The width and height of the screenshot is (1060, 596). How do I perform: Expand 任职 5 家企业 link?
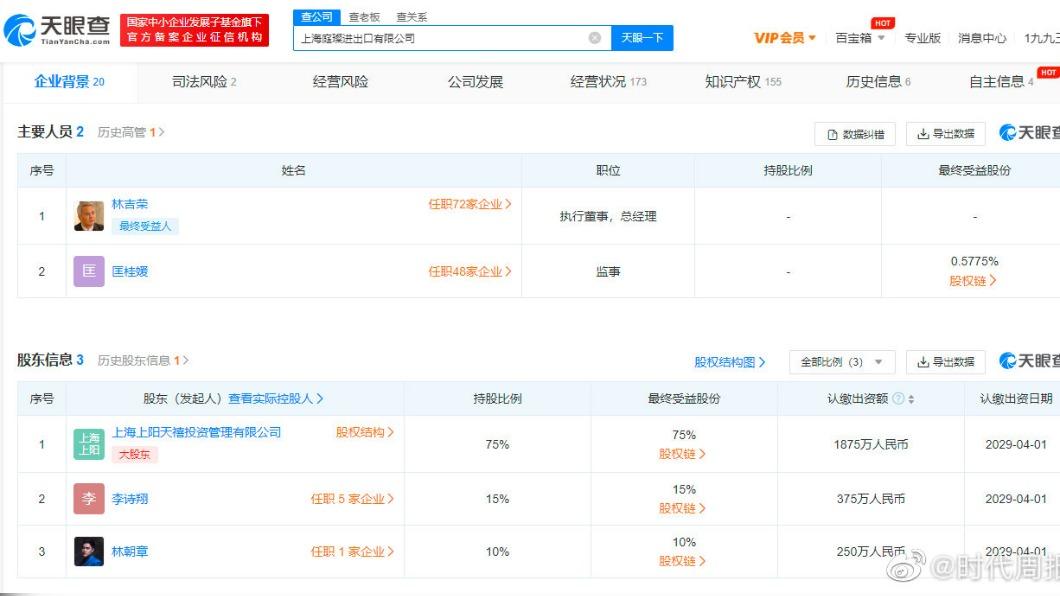pos(352,499)
